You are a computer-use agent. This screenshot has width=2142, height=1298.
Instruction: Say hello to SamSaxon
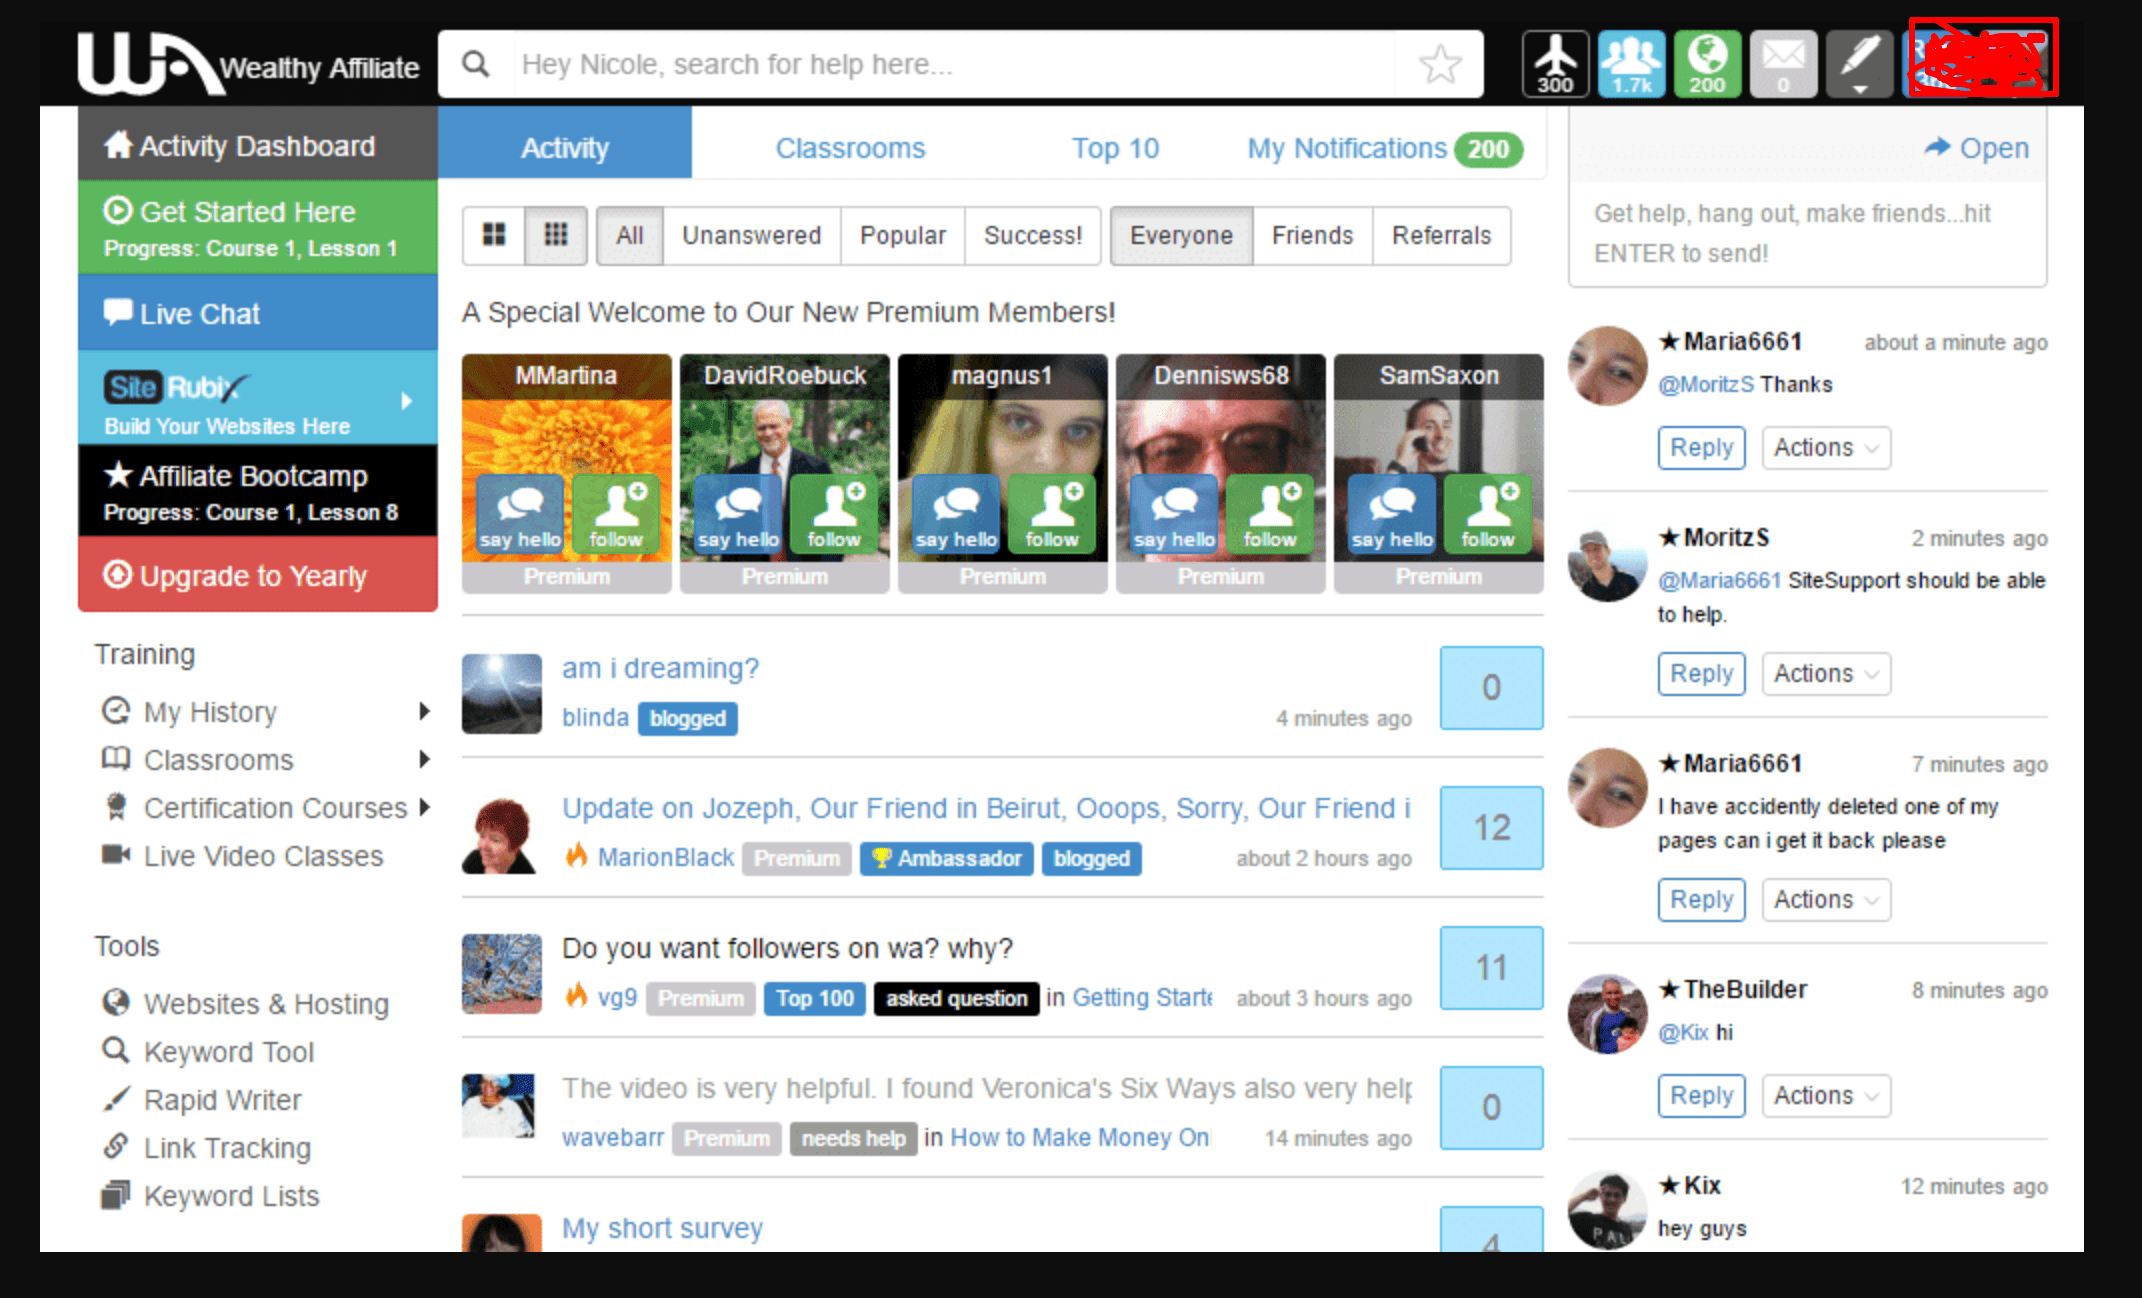tap(1392, 515)
